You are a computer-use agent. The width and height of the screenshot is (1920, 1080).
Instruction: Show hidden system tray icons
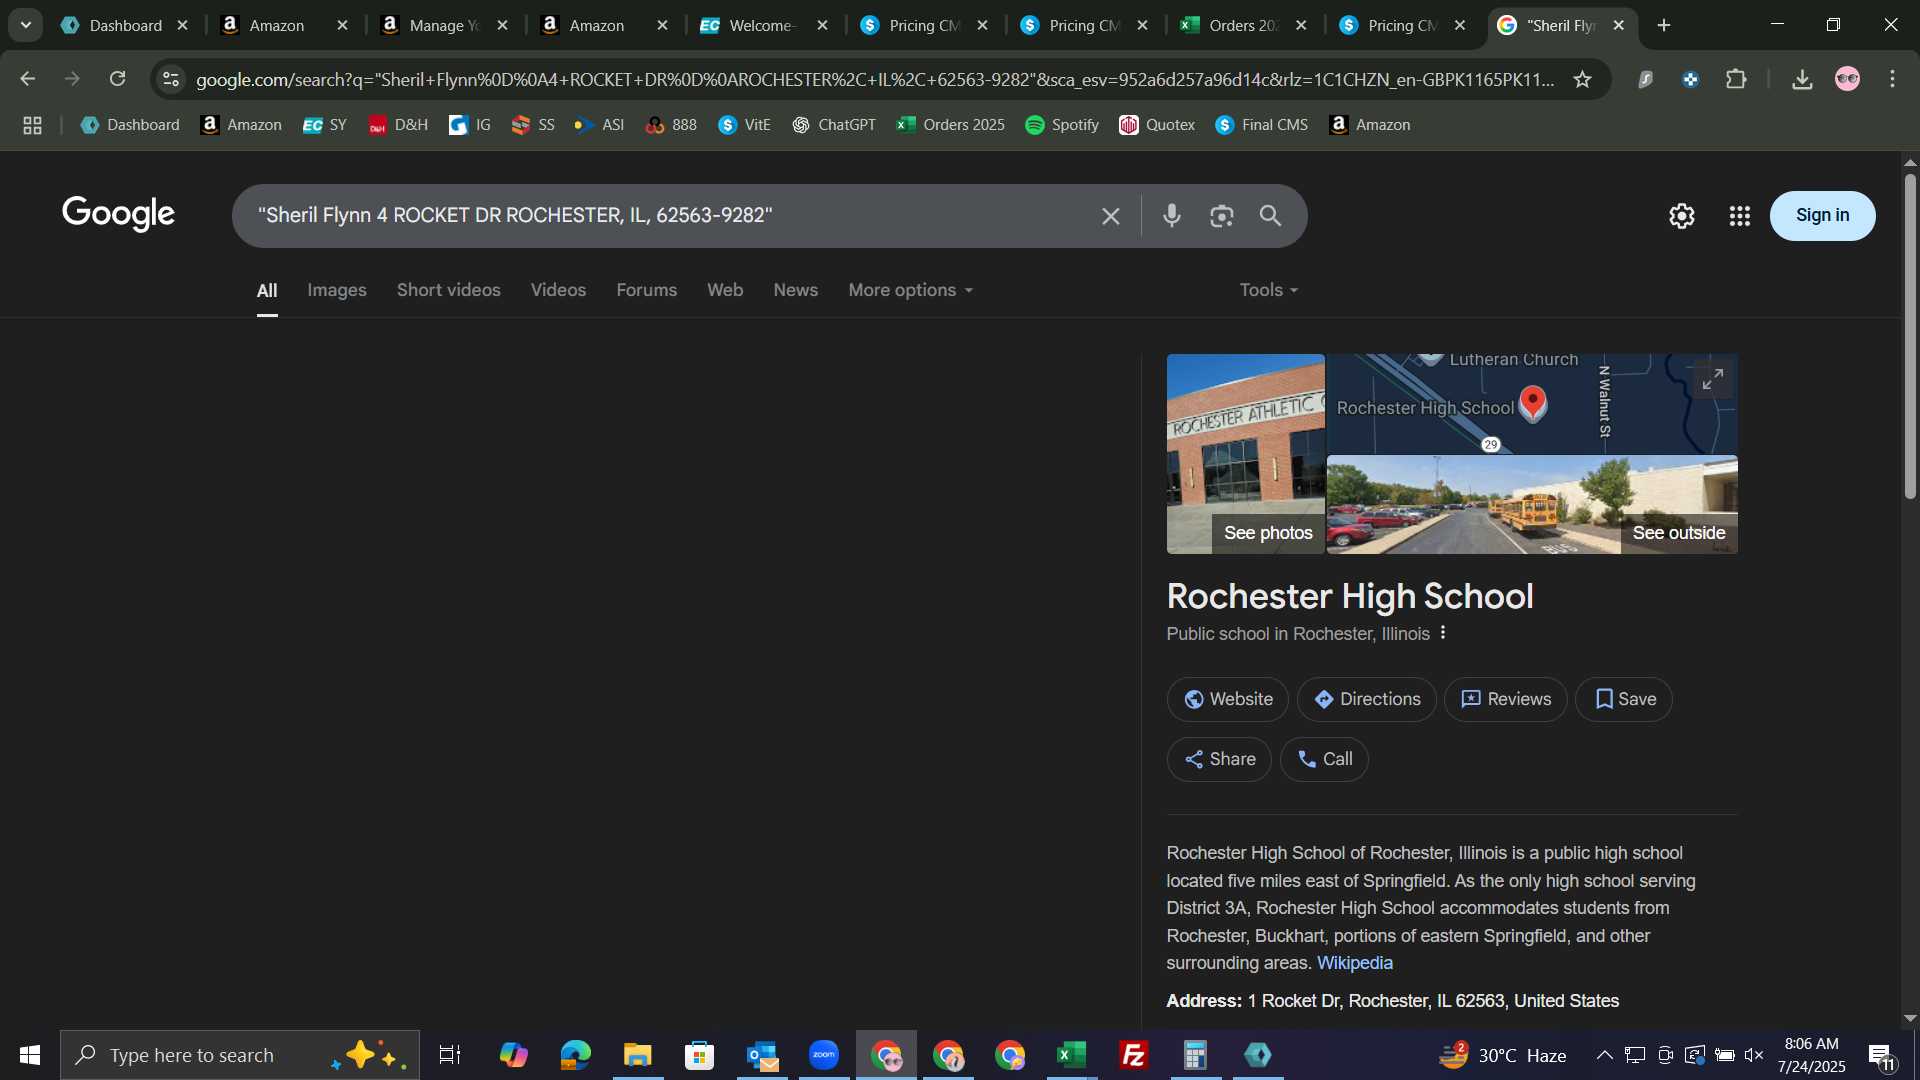coord(1604,1055)
